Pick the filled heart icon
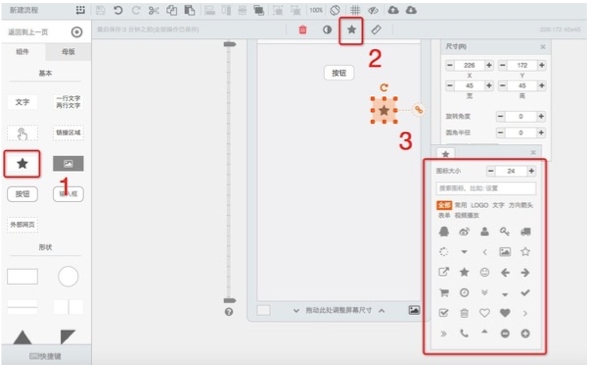Viewport: 591px width, 369px height. (505, 313)
